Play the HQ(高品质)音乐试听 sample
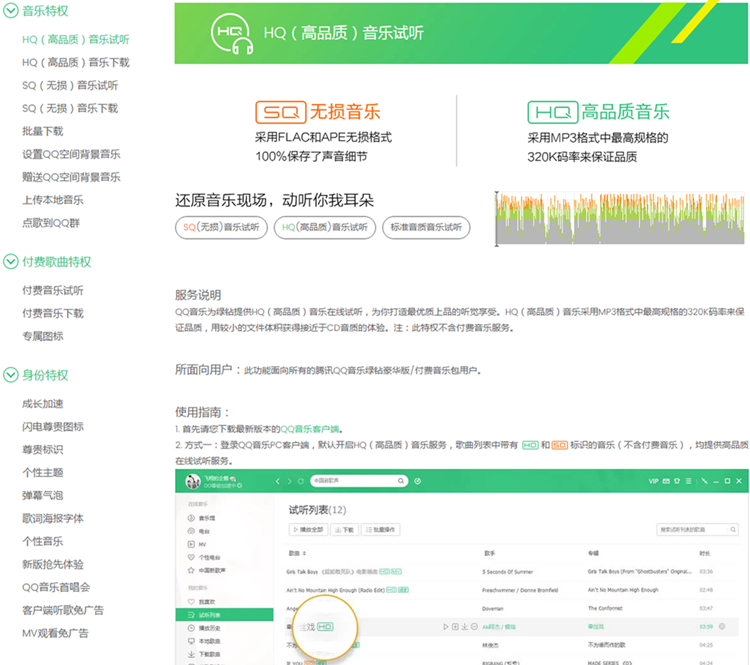The image size is (750, 665). pos(325,227)
